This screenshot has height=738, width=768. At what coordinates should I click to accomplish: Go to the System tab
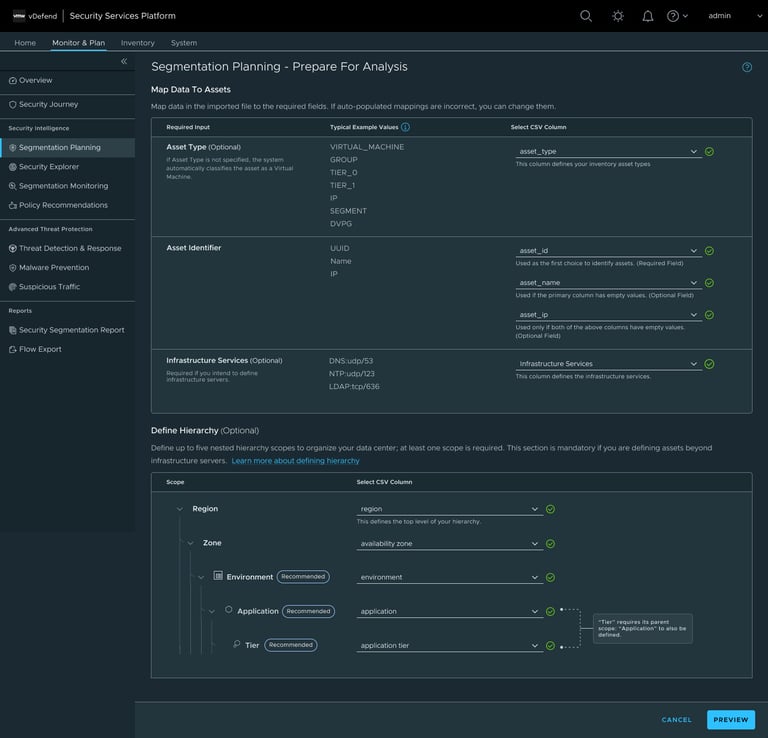[184, 43]
